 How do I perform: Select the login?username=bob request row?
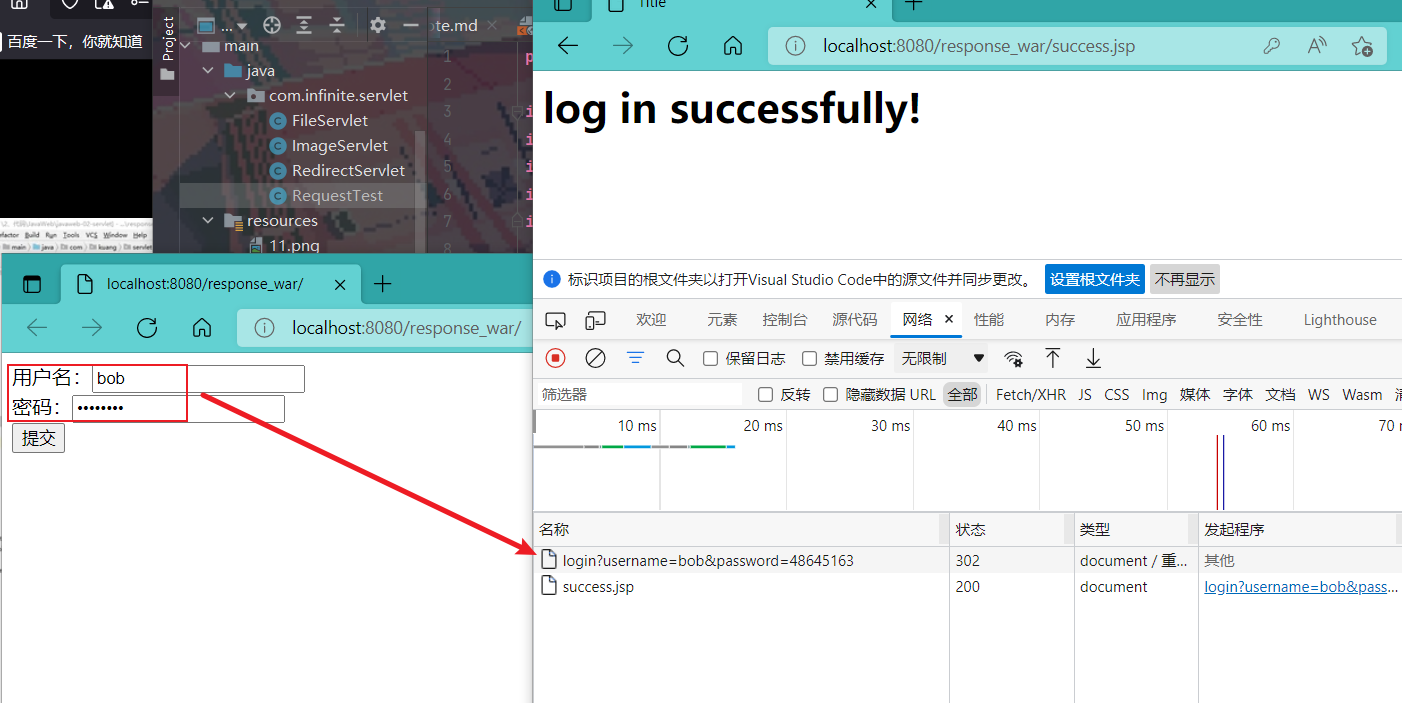[x=967, y=561]
